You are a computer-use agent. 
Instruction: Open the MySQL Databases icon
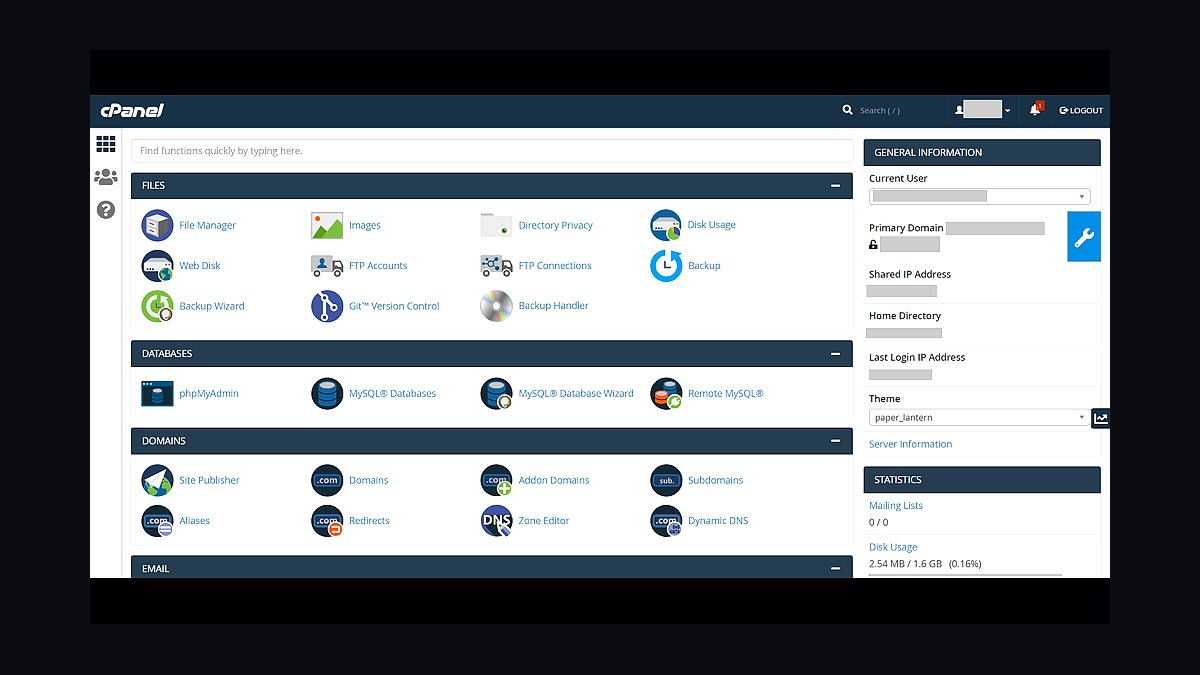pos(327,393)
